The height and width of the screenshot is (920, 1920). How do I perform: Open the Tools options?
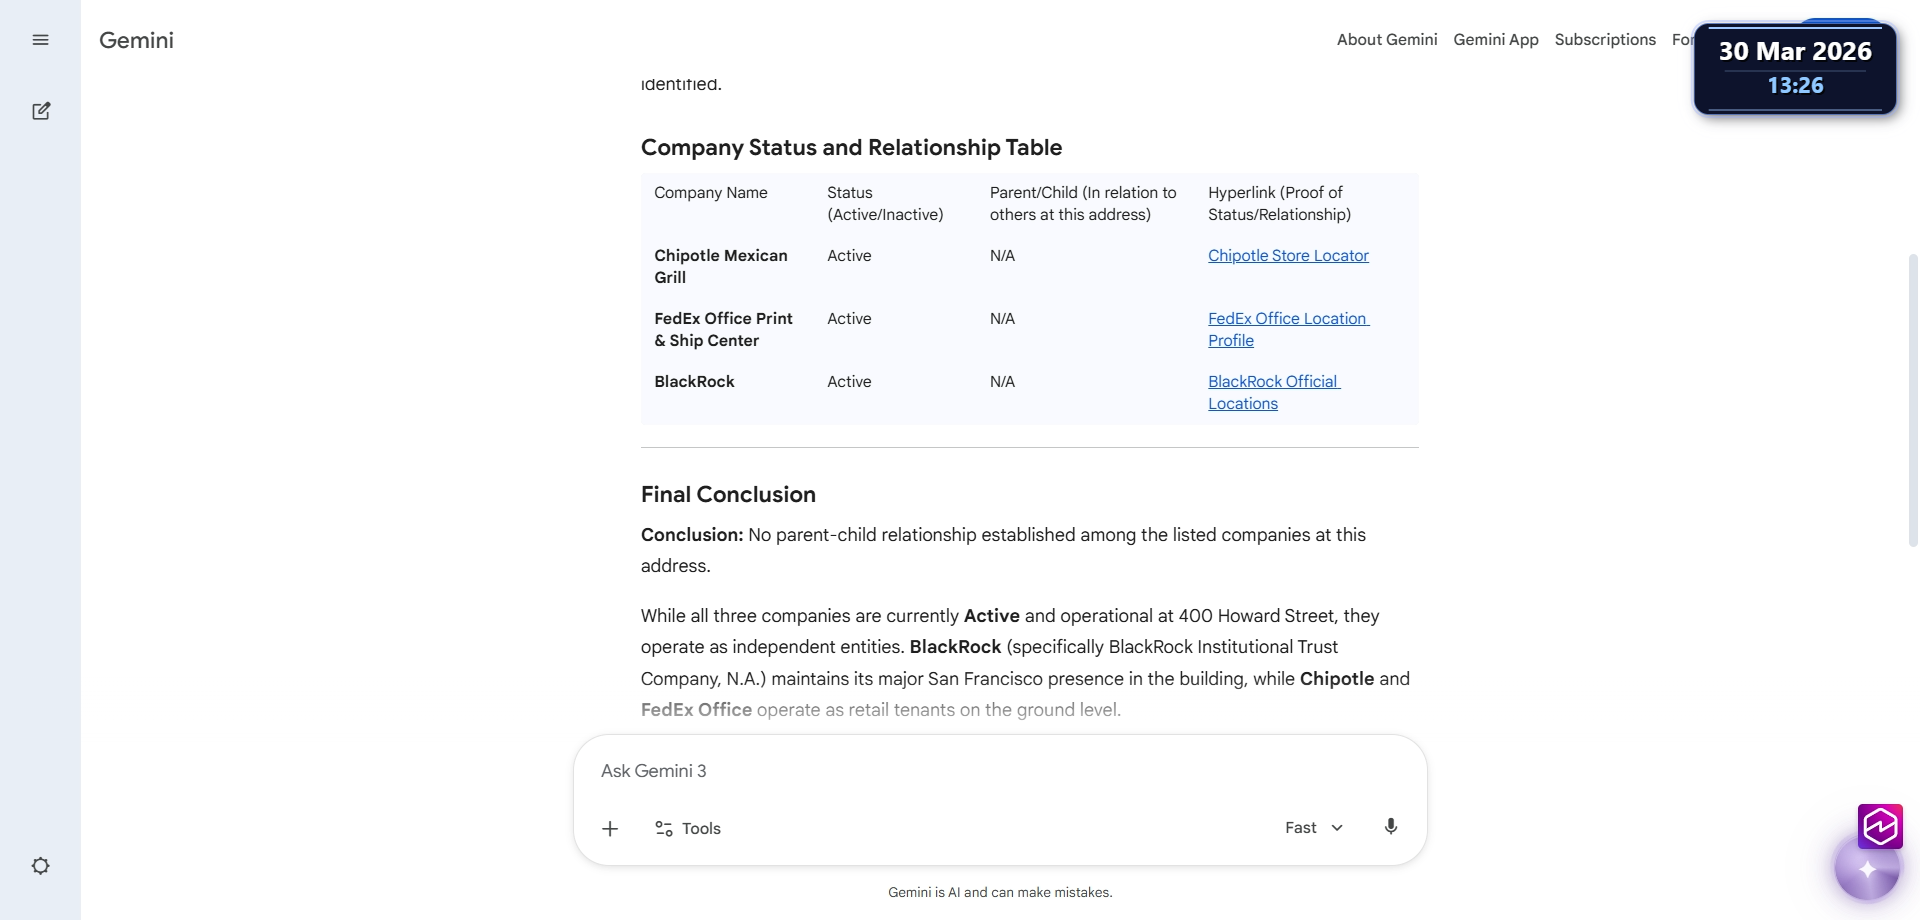[688, 828]
